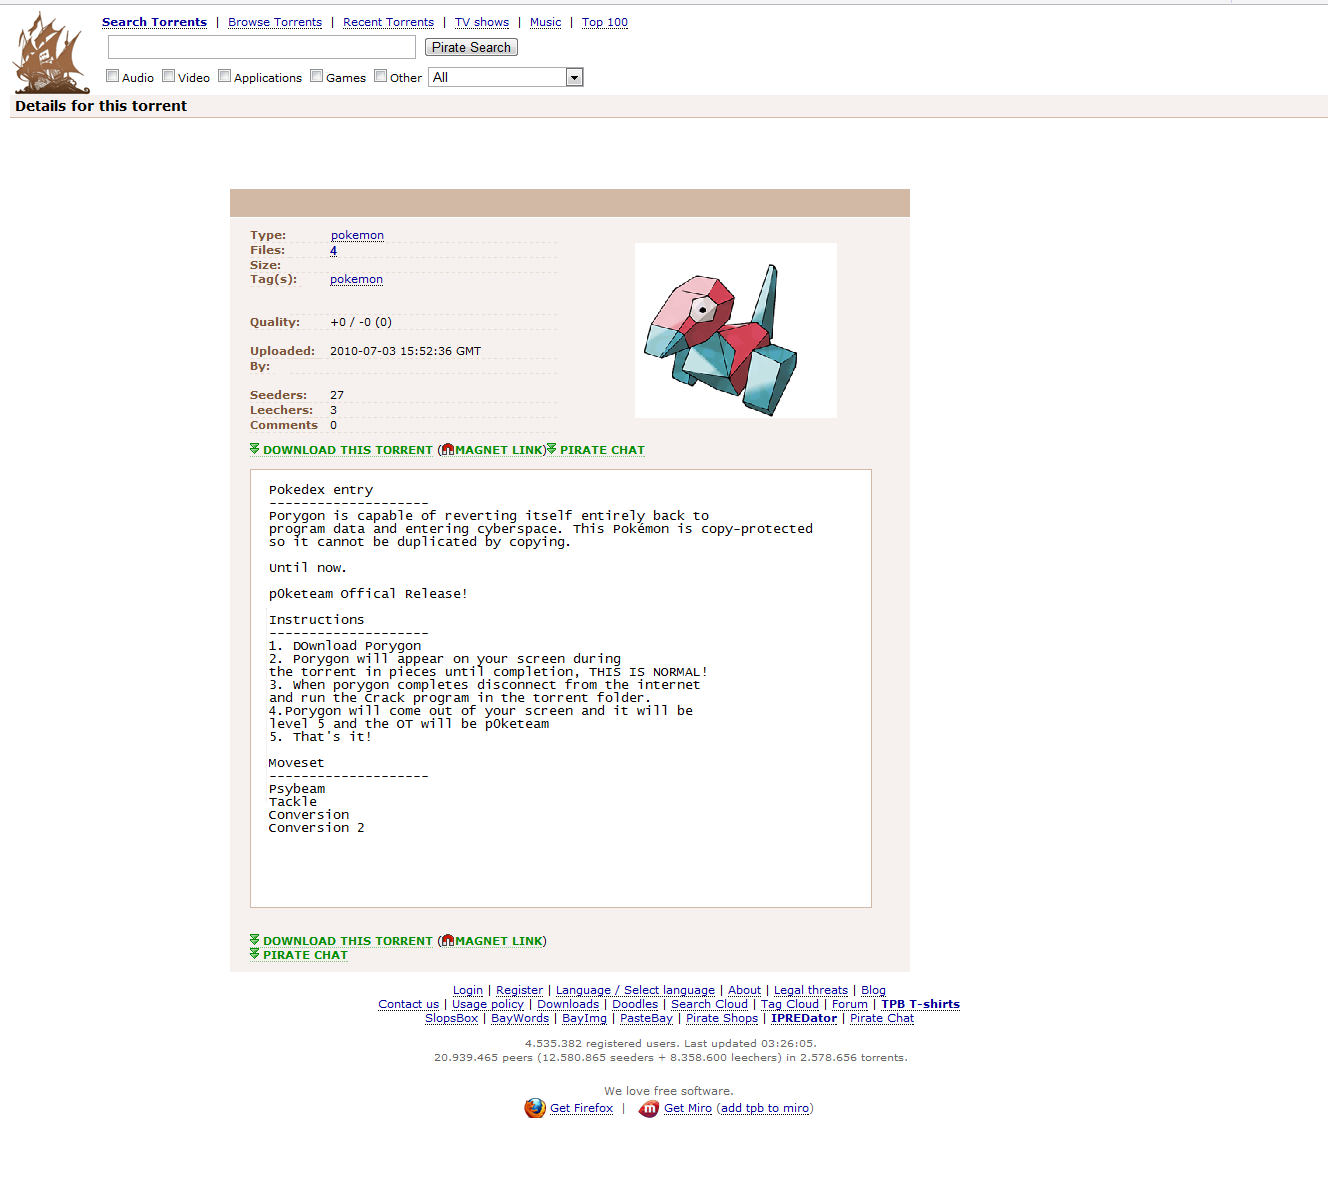Click the green arrow before the bottom Pirate Chat
1328x1177 pixels.
[255, 954]
